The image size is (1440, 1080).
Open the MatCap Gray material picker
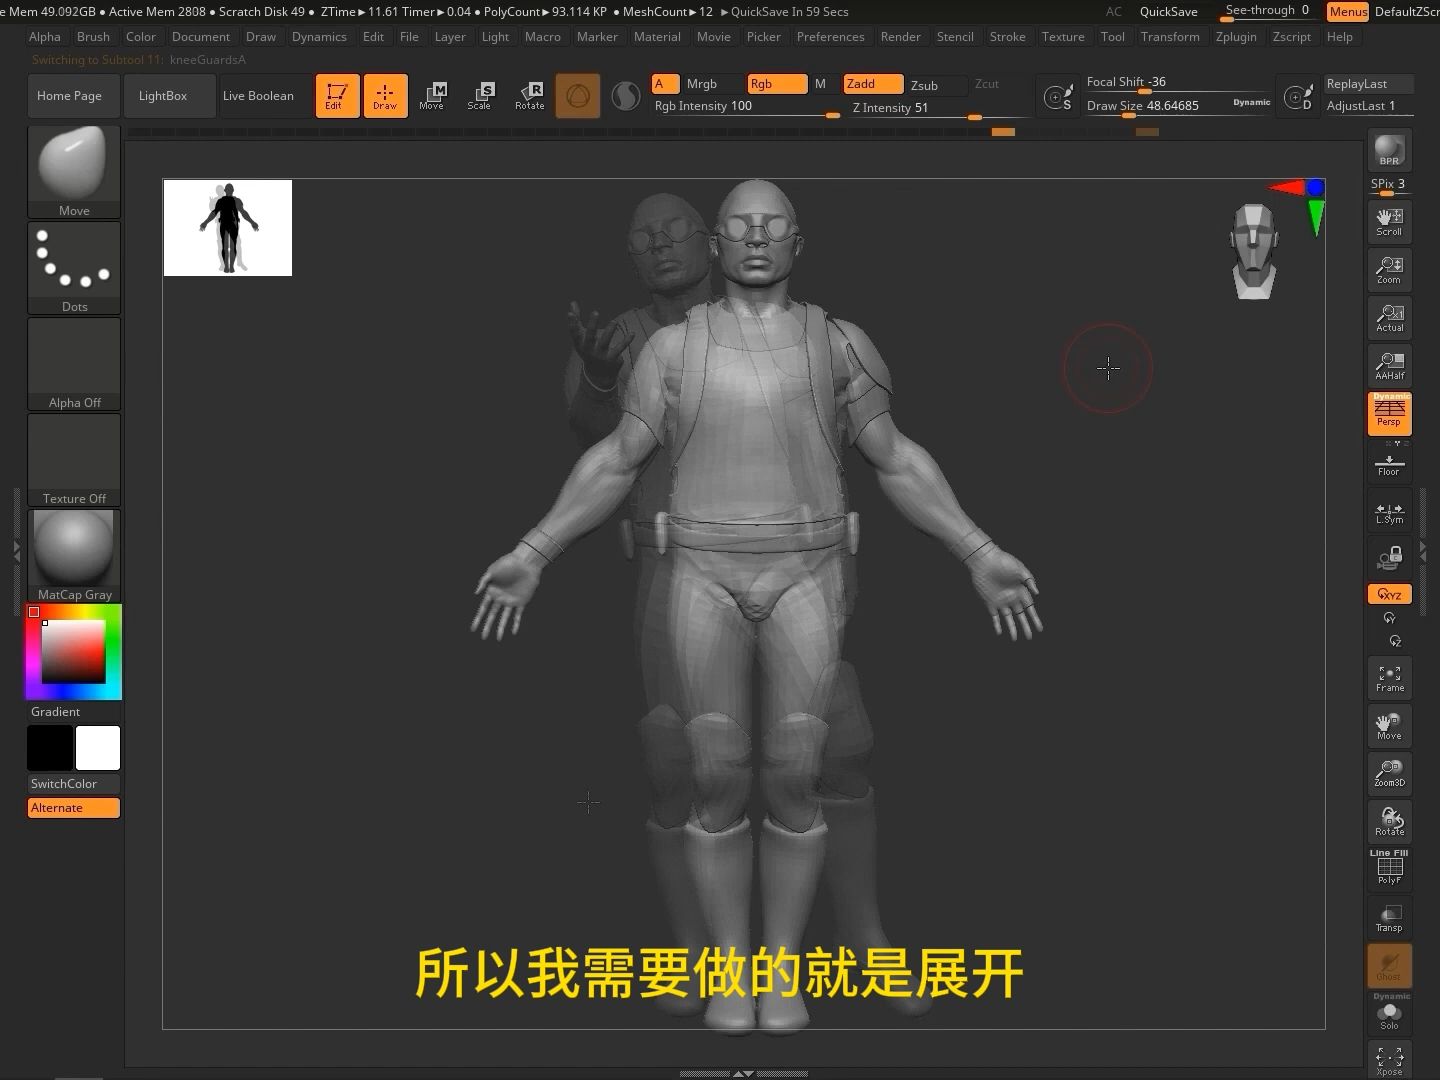click(74, 556)
